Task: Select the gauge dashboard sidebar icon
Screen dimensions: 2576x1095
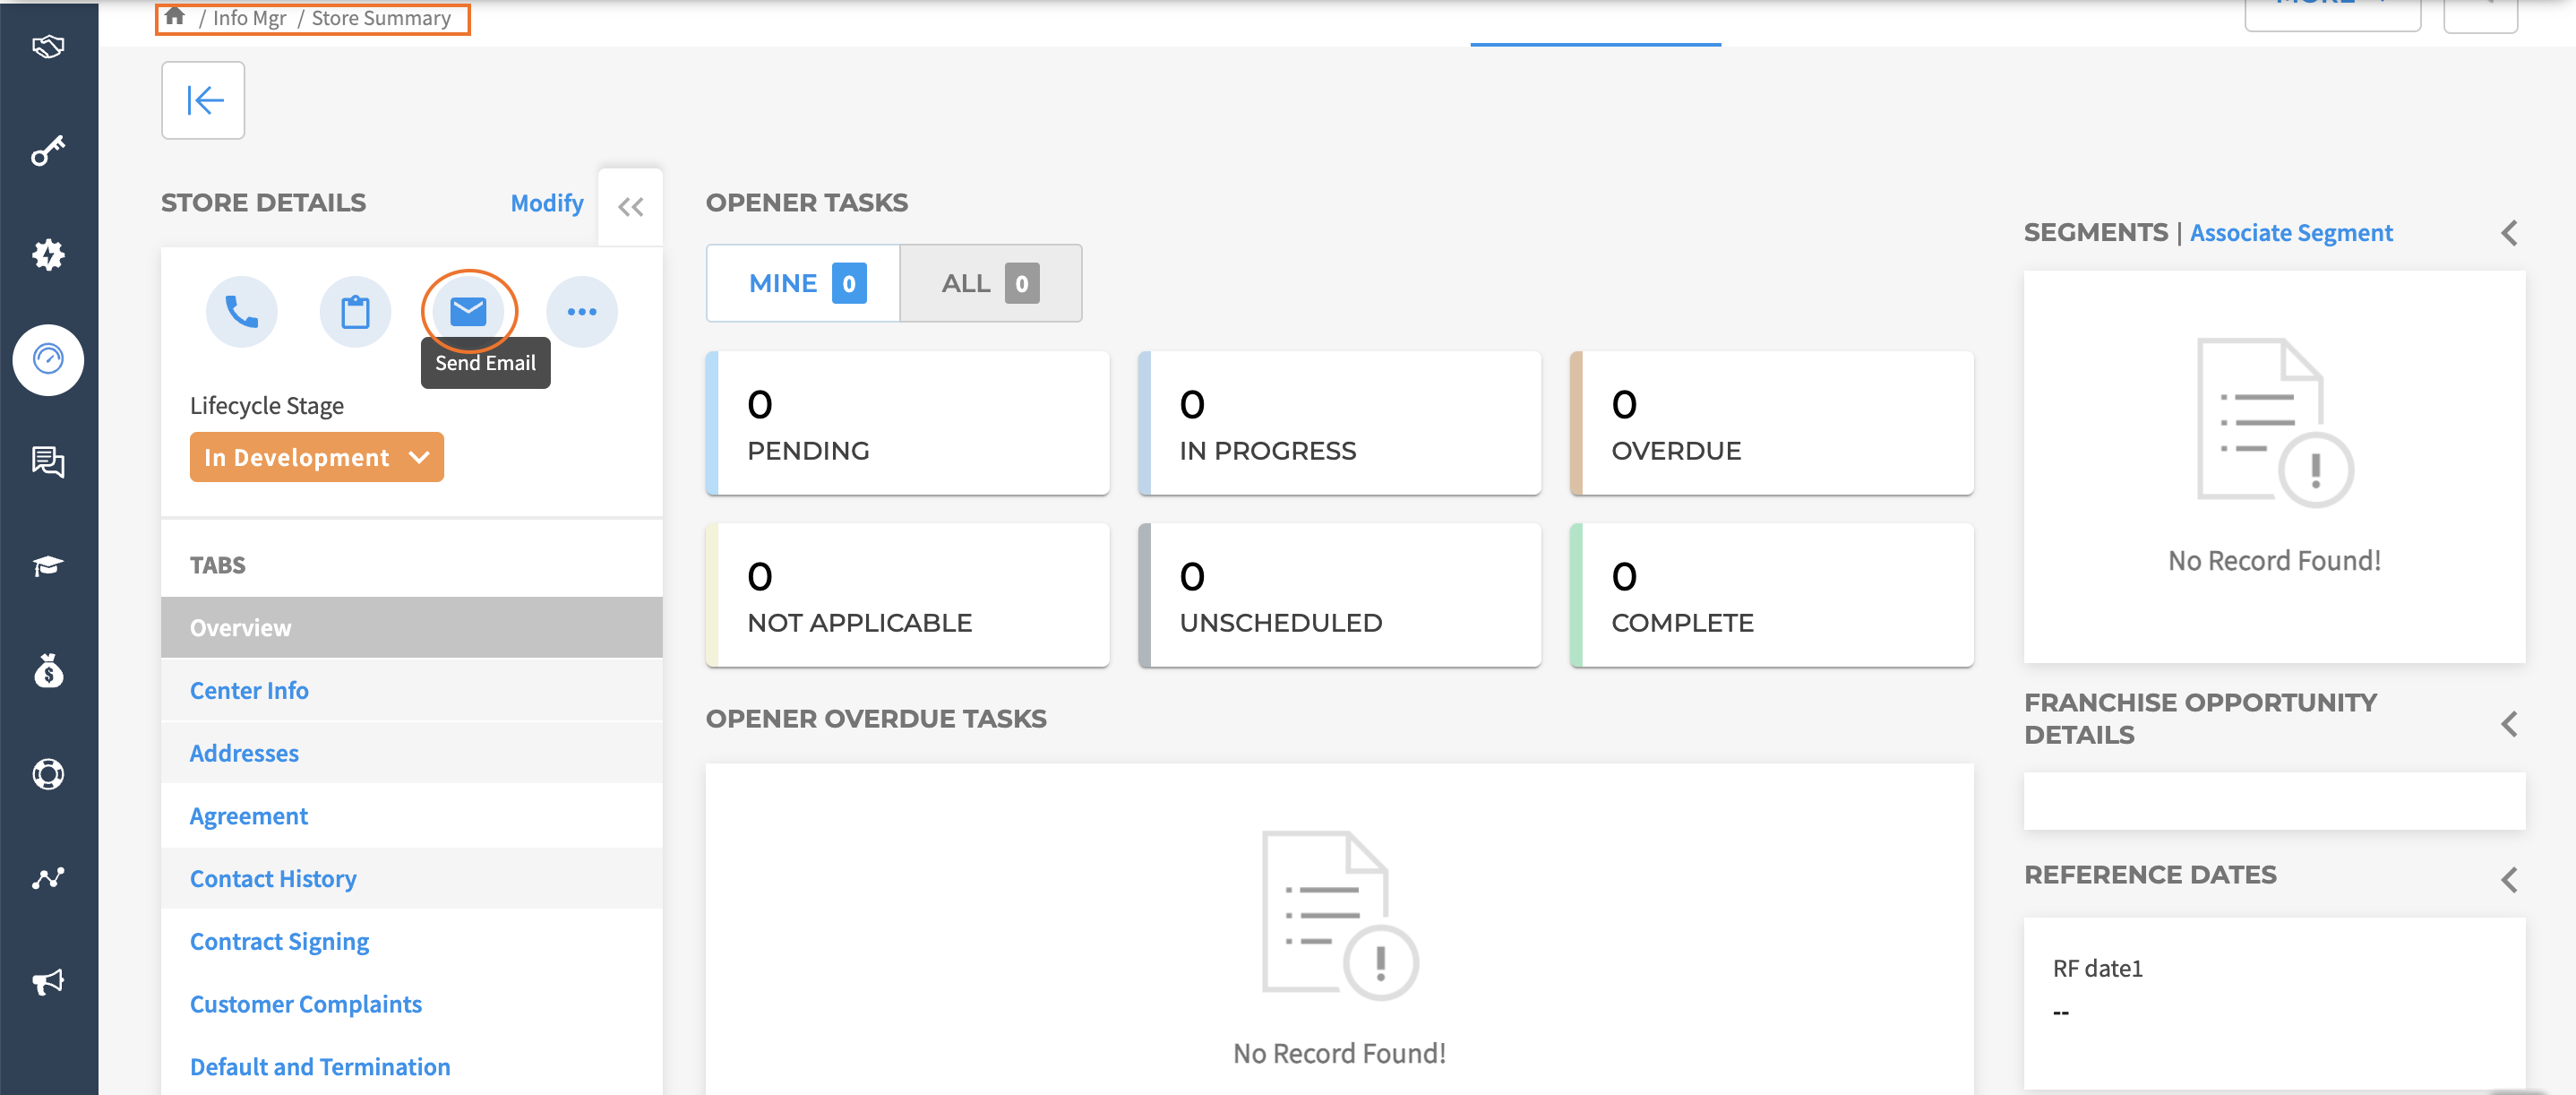Action: click(48, 359)
